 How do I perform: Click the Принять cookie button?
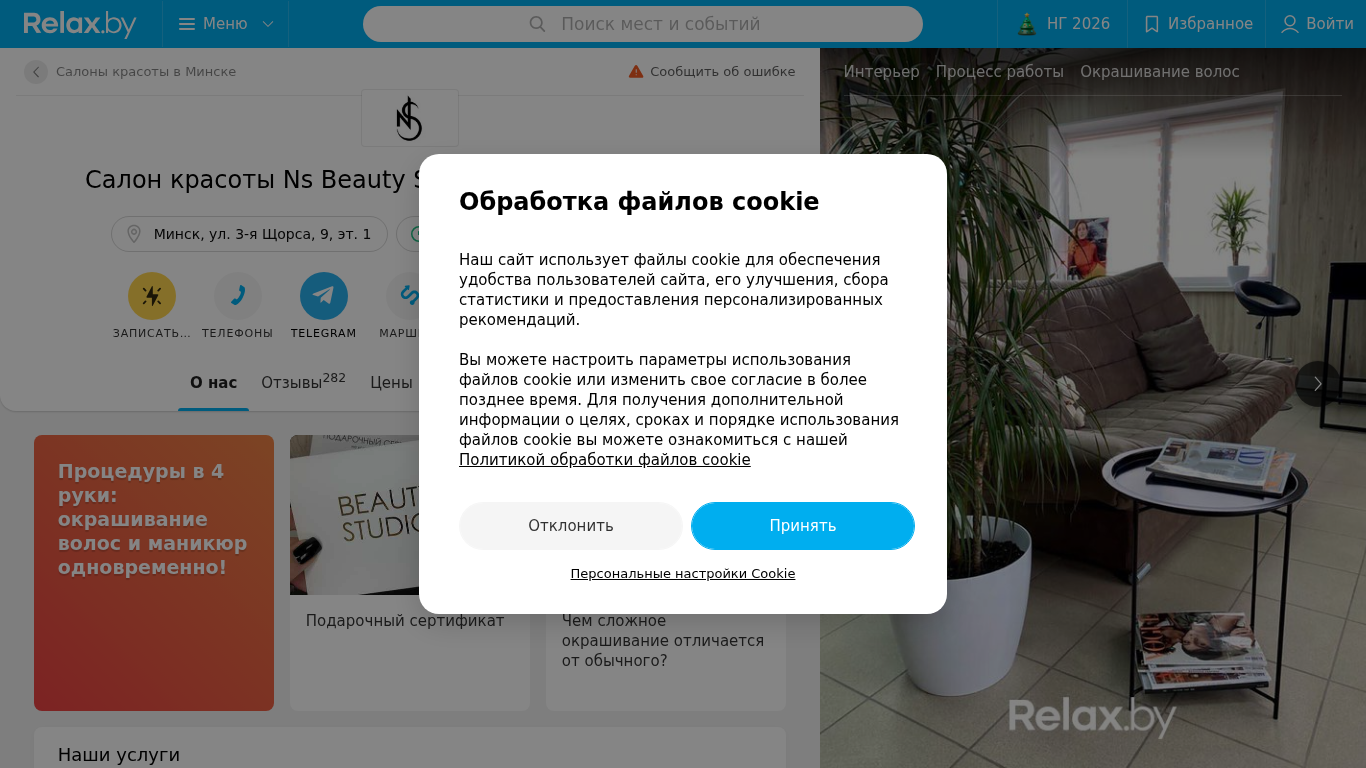(803, 526)
